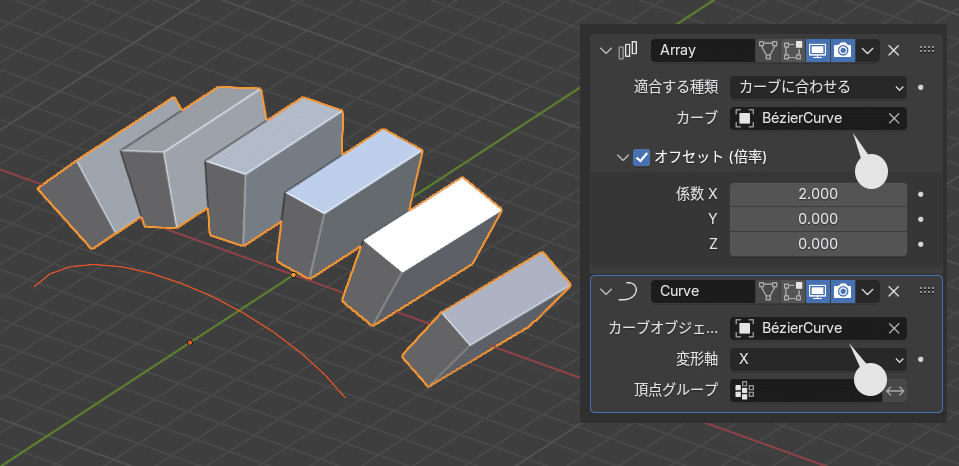Click animate dot beside 係数 X
The width and height of the screenshot is (959, 466).
(920, 194)
